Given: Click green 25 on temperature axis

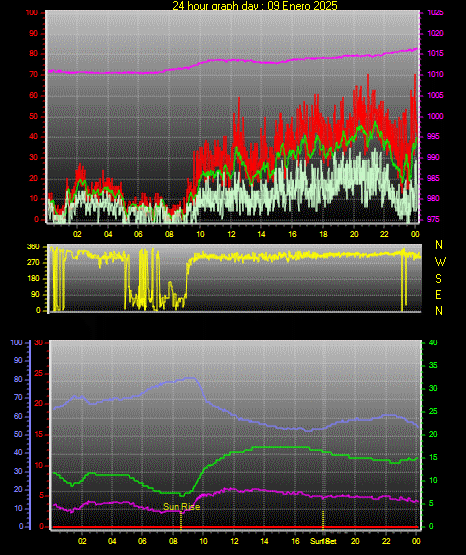Looking at the screenshot, I should [x=433, y=411].
